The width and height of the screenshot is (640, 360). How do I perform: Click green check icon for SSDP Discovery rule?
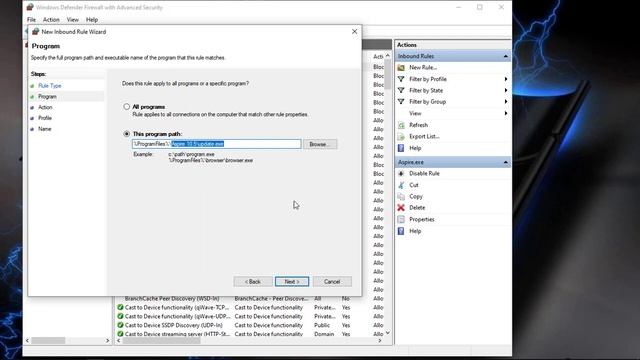120,325
